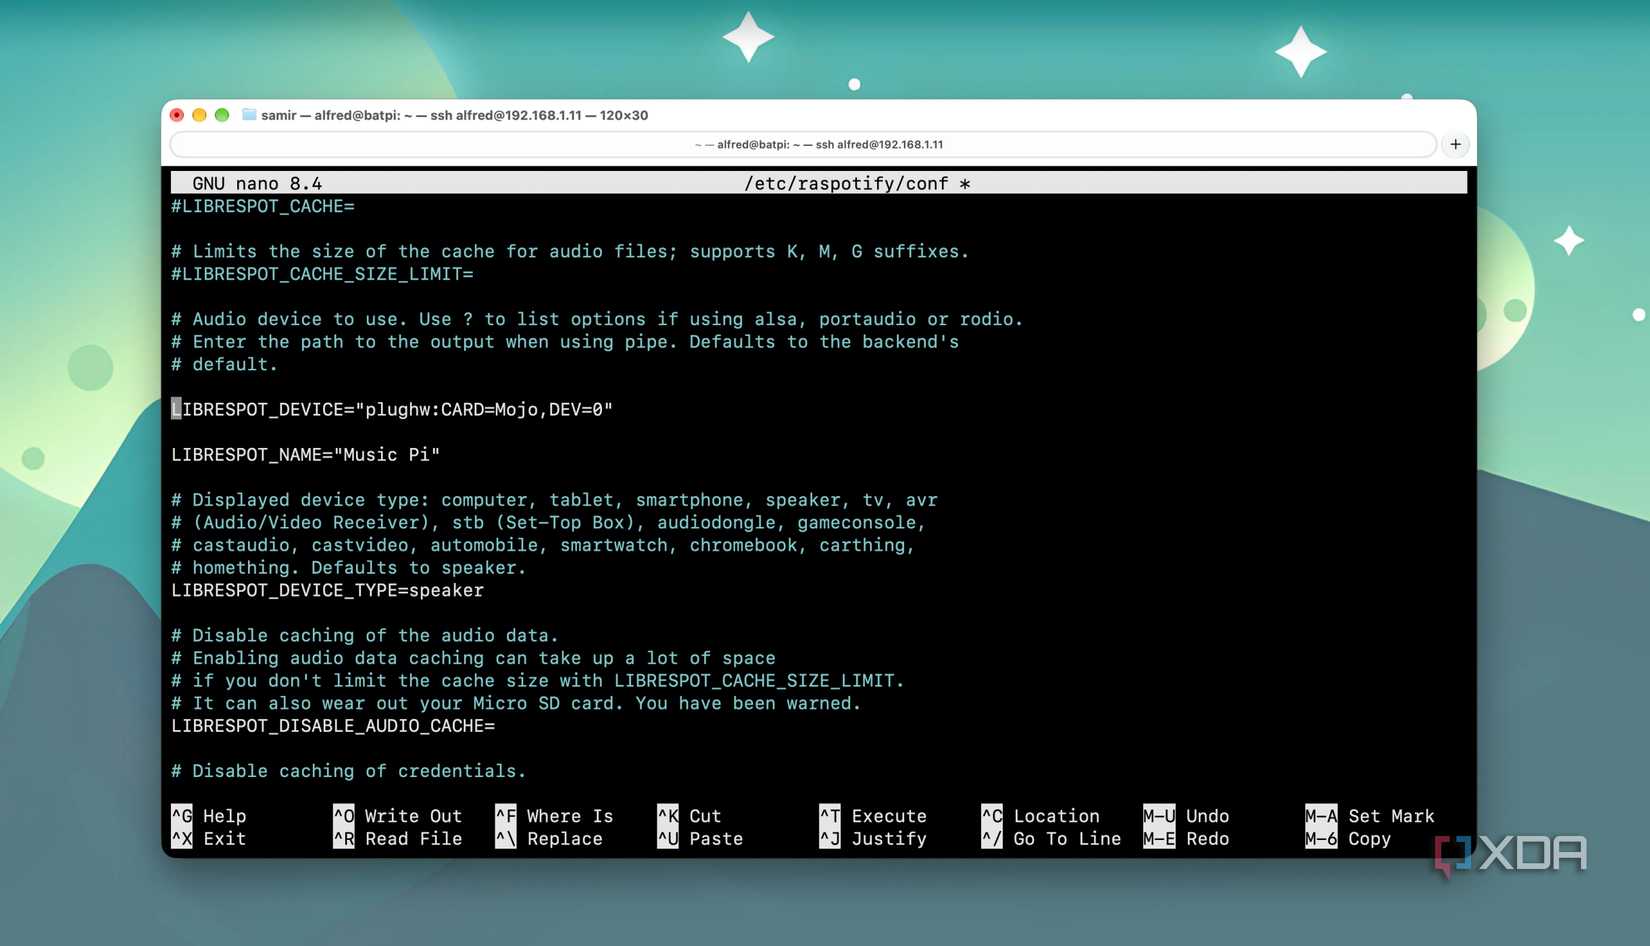Click the ^G Help shortcut in nano
This screenshot has height=946, width=1650.
click(x=209, y=816)
